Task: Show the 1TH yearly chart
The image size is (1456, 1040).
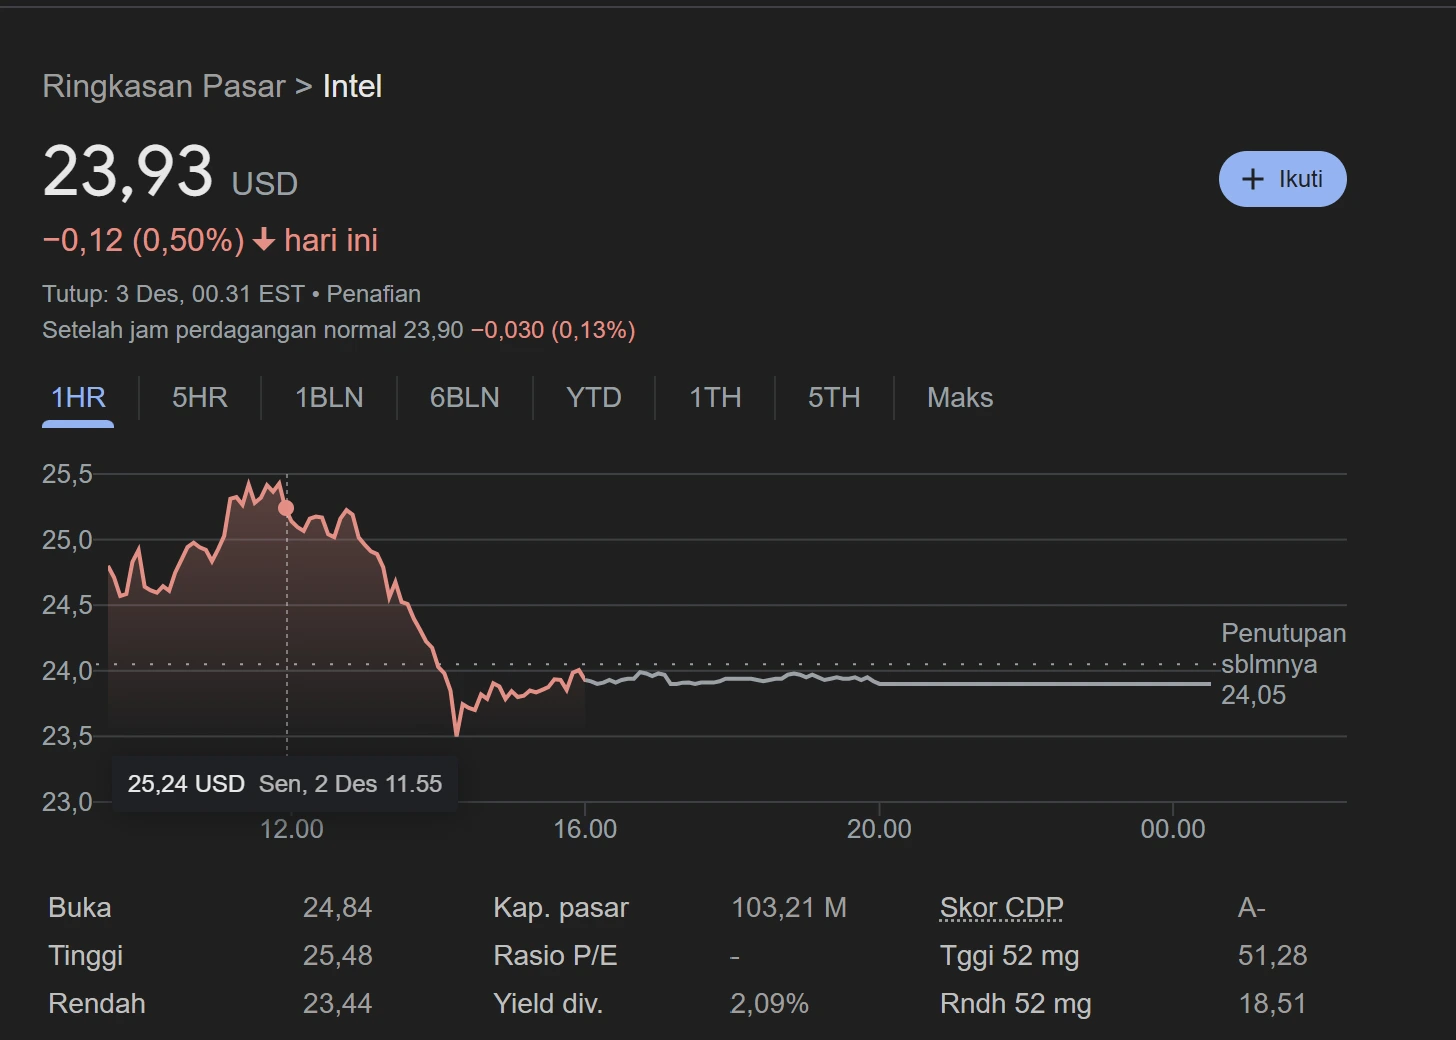Action: [x=715, y=398]
